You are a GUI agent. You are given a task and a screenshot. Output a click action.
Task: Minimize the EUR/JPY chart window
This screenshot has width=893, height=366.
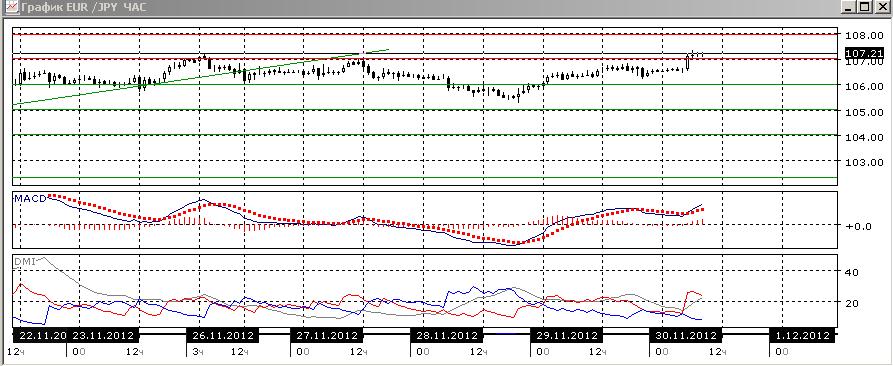849,7
